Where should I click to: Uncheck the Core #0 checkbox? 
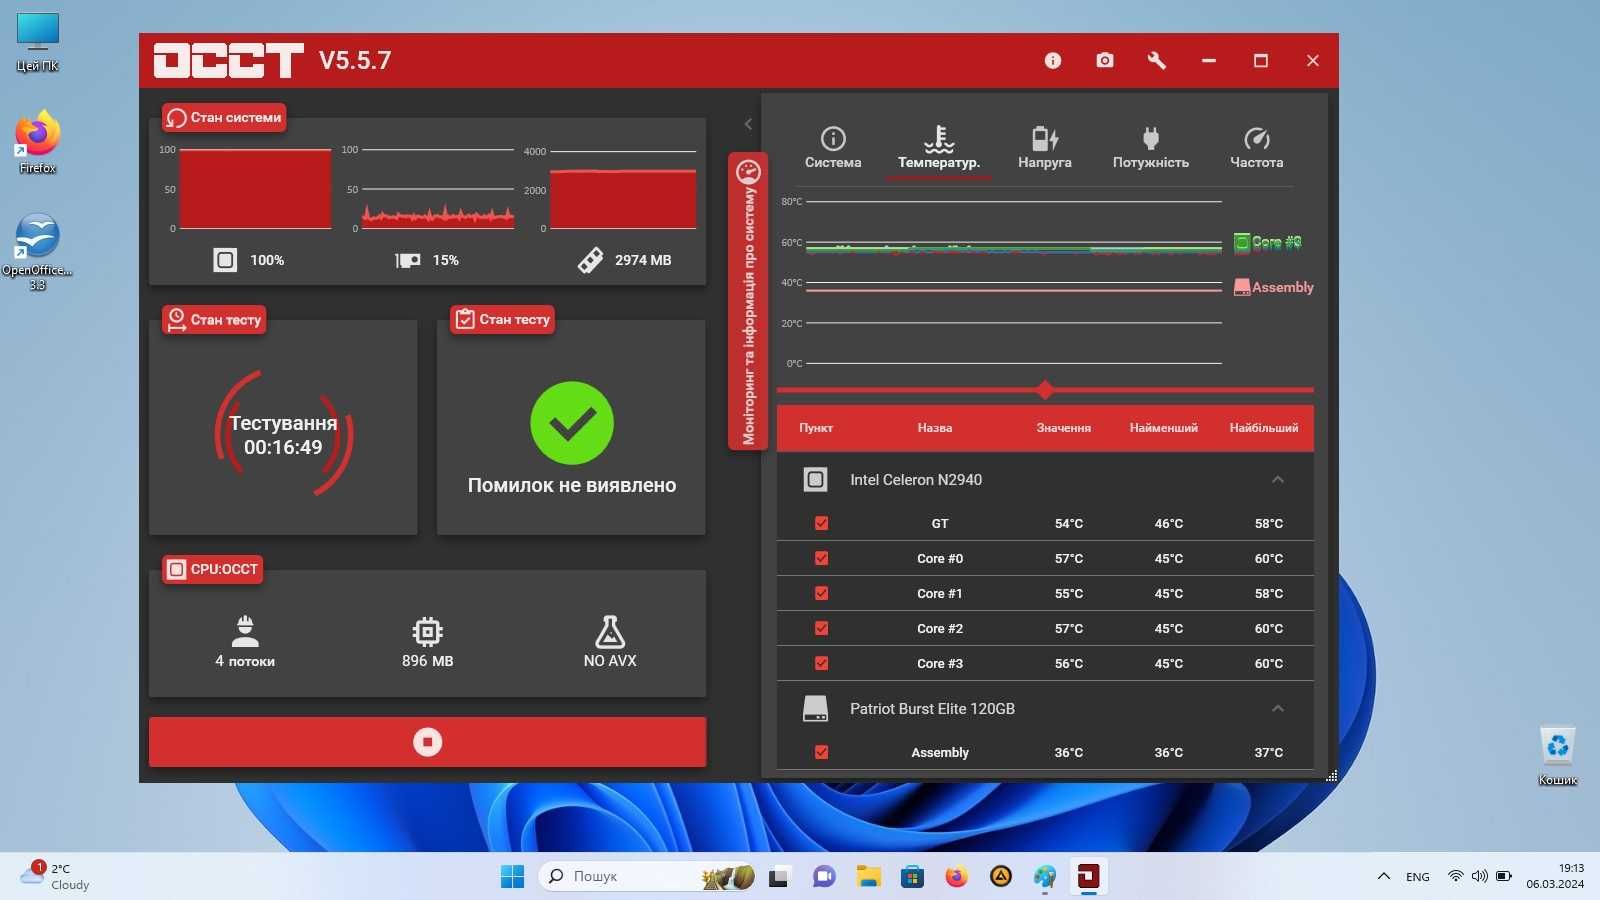[821, 558]
